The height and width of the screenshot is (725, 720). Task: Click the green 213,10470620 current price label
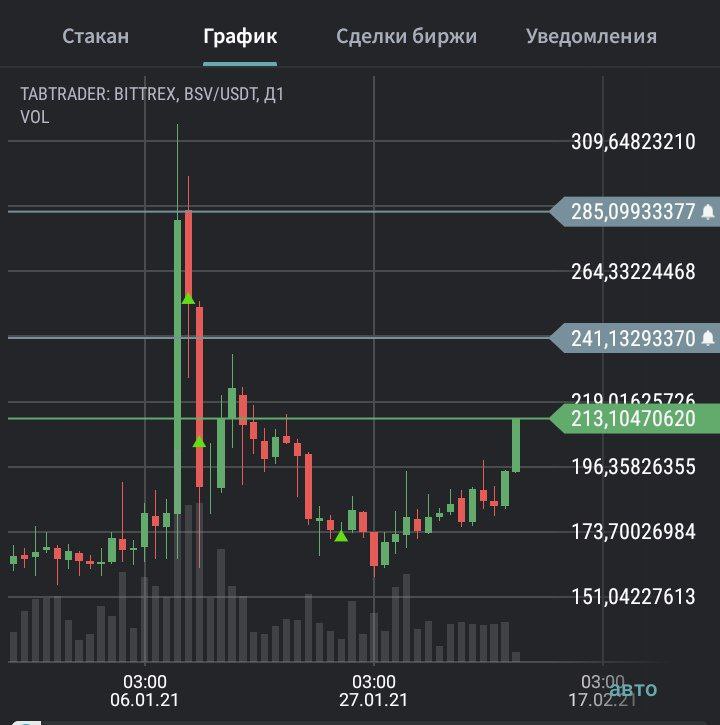(635, 418)
